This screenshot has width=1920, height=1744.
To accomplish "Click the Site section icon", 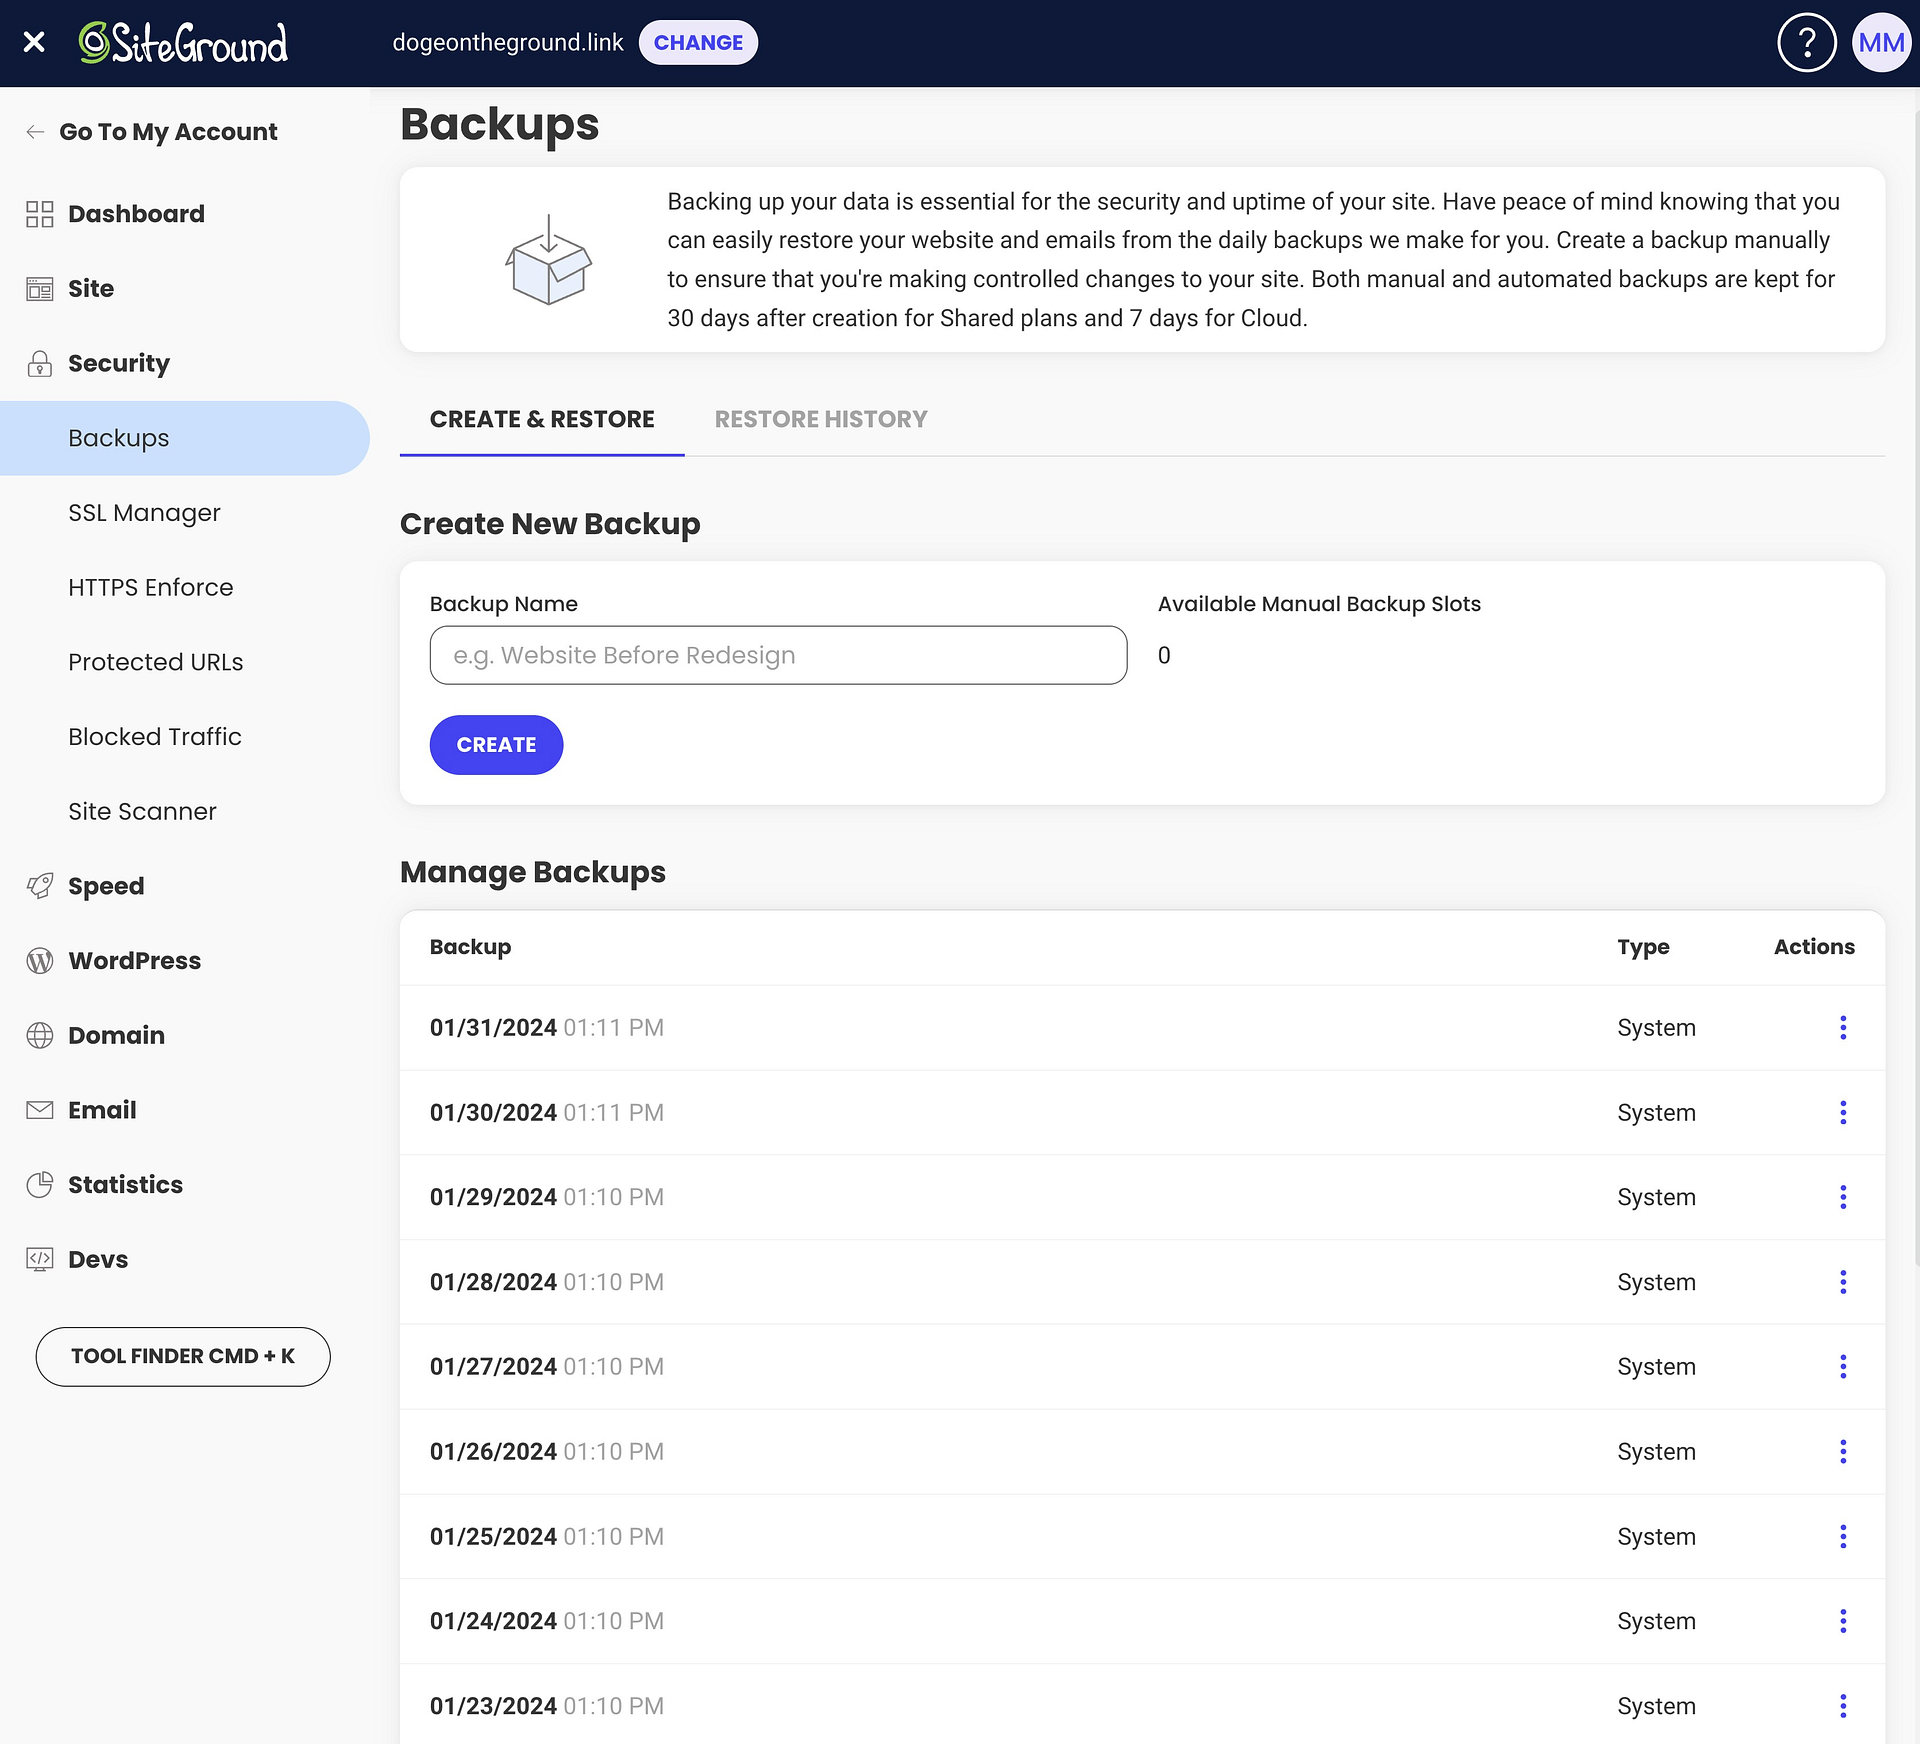I will click(40, 288).
